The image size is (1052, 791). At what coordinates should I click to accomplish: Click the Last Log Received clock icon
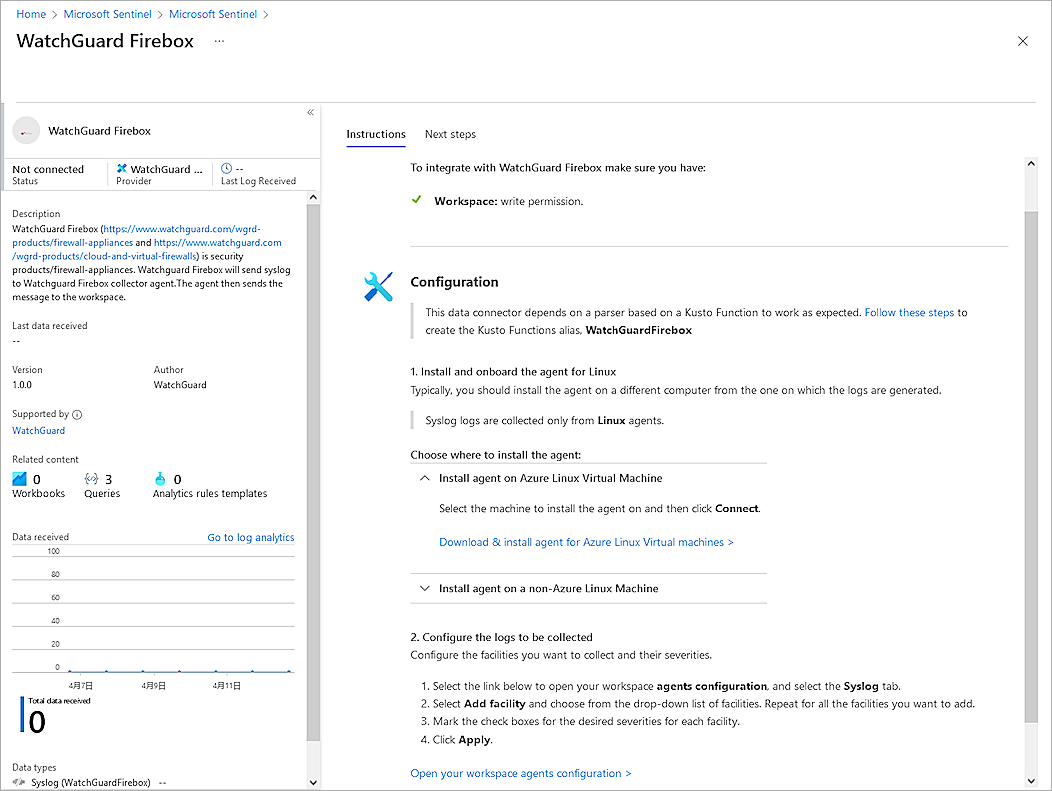(226, 167)
